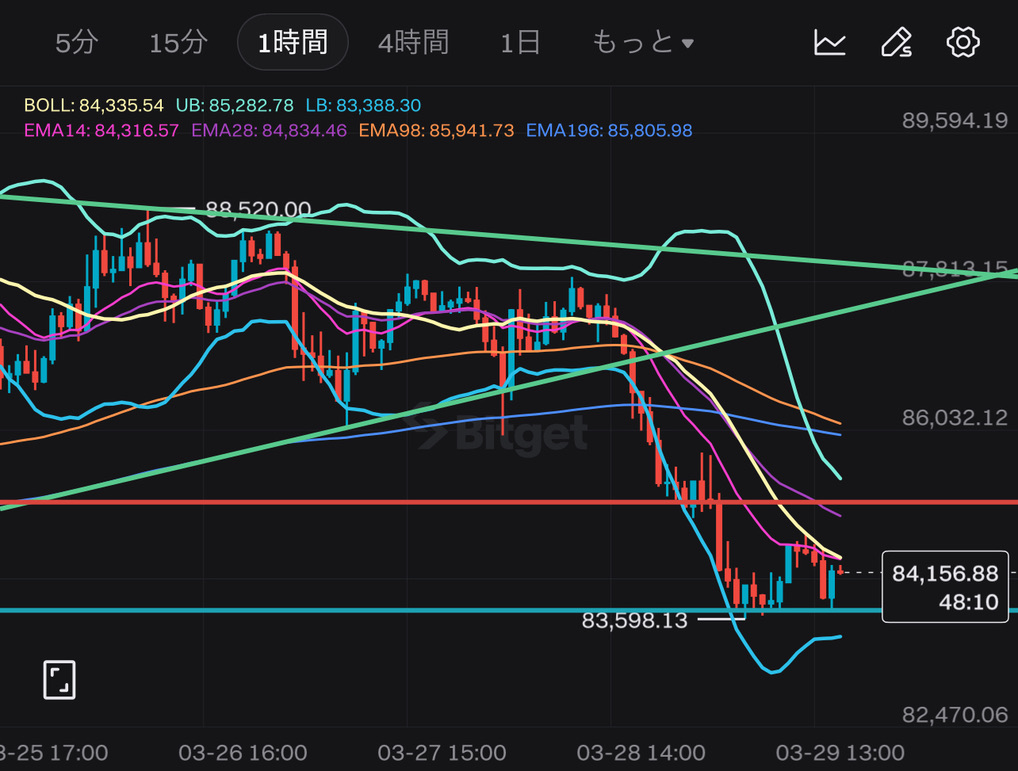Open chart settings gear icon
Viewport: 1018px width, 771px height.
[962, 42]
